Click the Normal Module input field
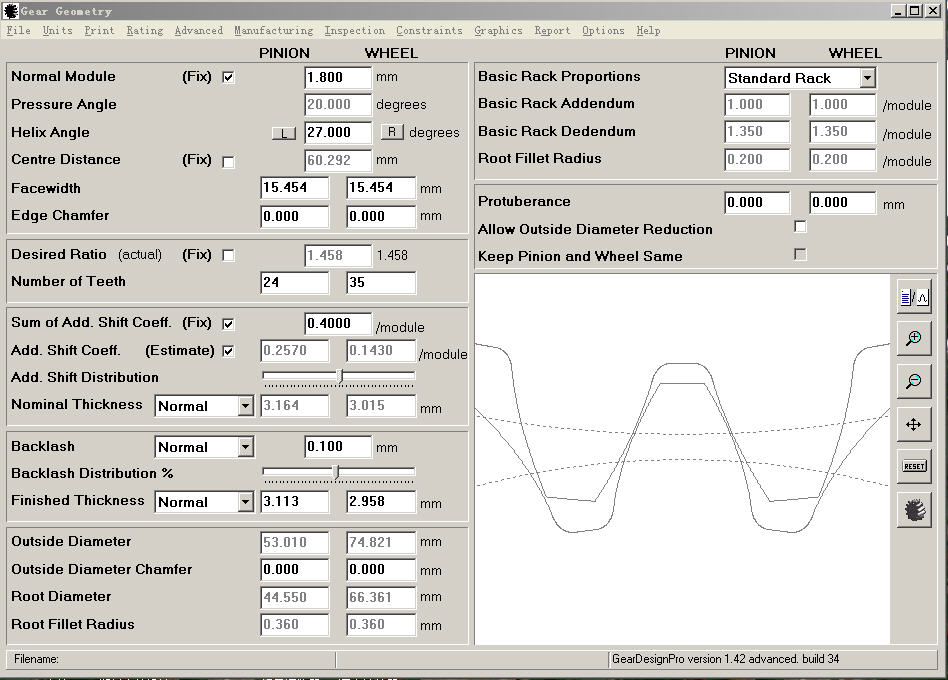This screenshot has width=948, height=680. (x=337, y=77)
